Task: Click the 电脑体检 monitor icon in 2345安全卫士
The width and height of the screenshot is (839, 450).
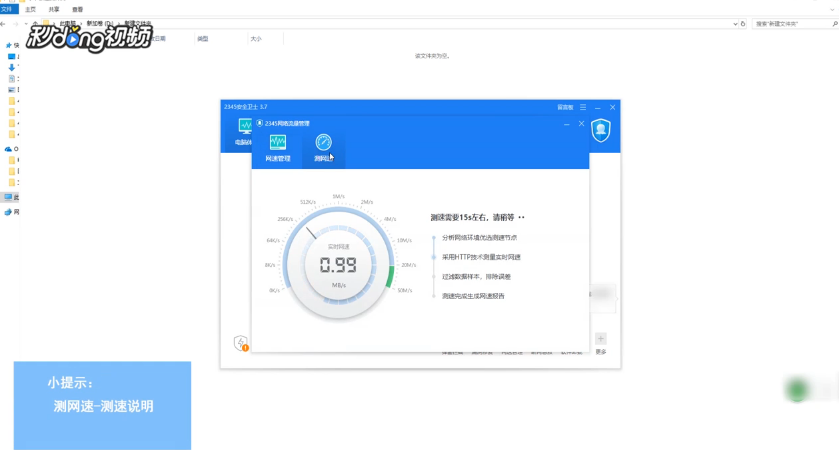Action: click(x=245, y=126)
